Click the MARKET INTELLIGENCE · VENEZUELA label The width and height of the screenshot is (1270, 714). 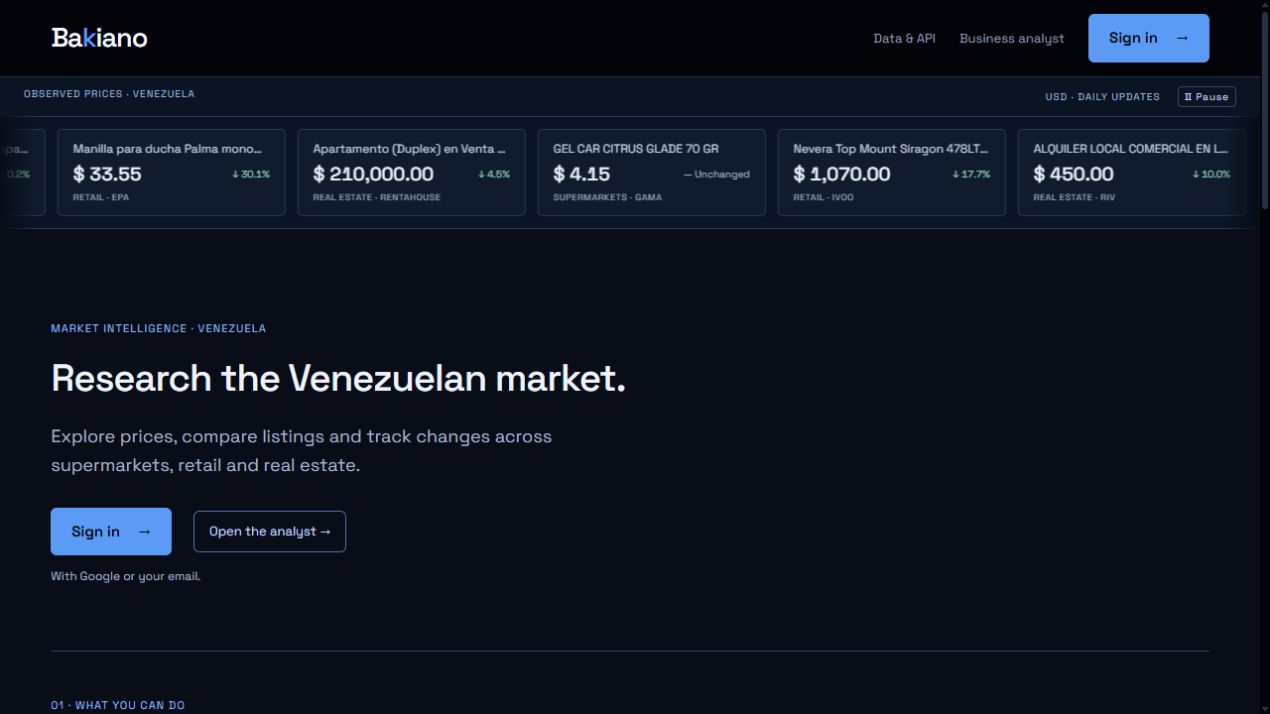click(158, 328)
